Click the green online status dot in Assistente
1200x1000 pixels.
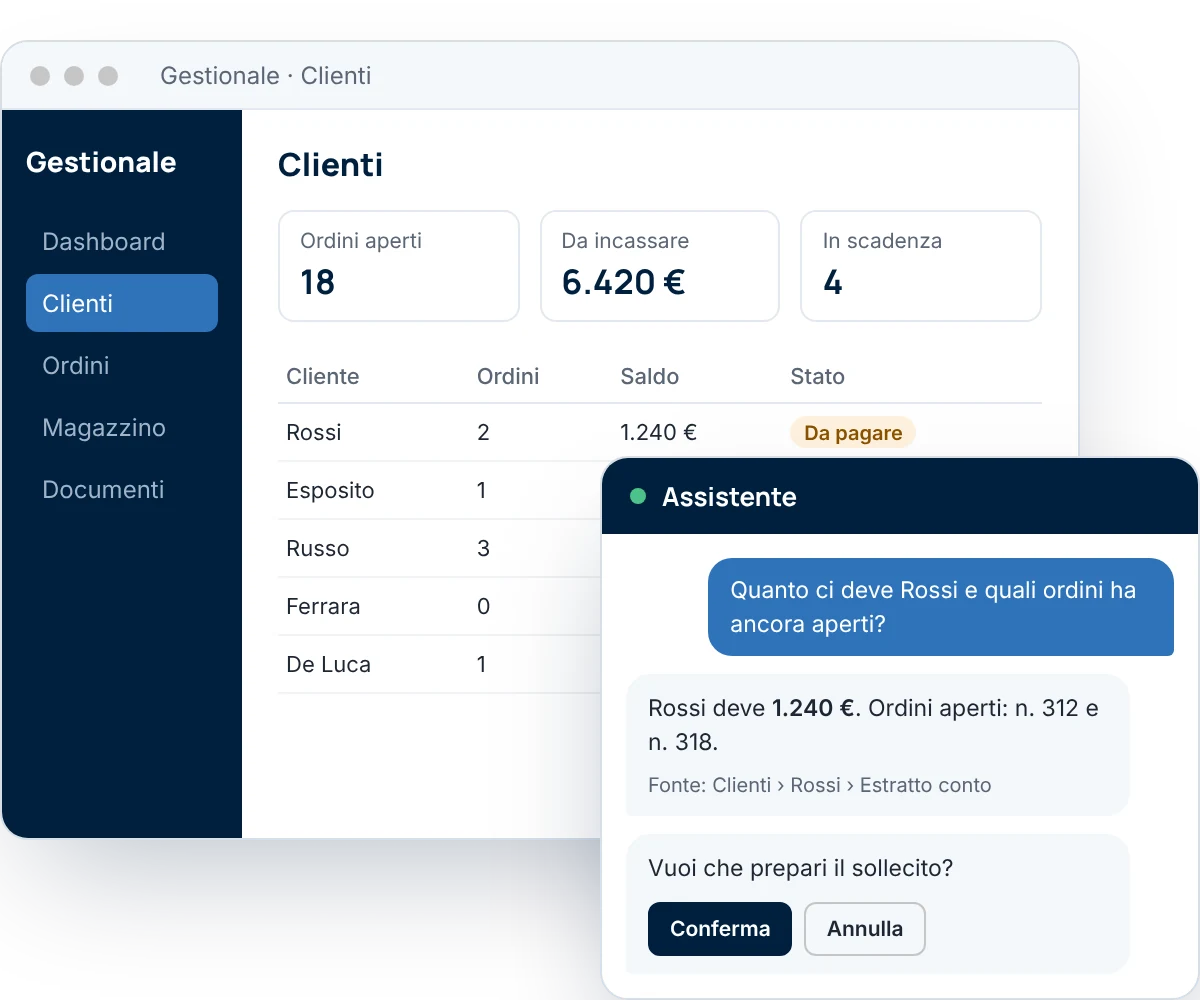tap(638, 496)
